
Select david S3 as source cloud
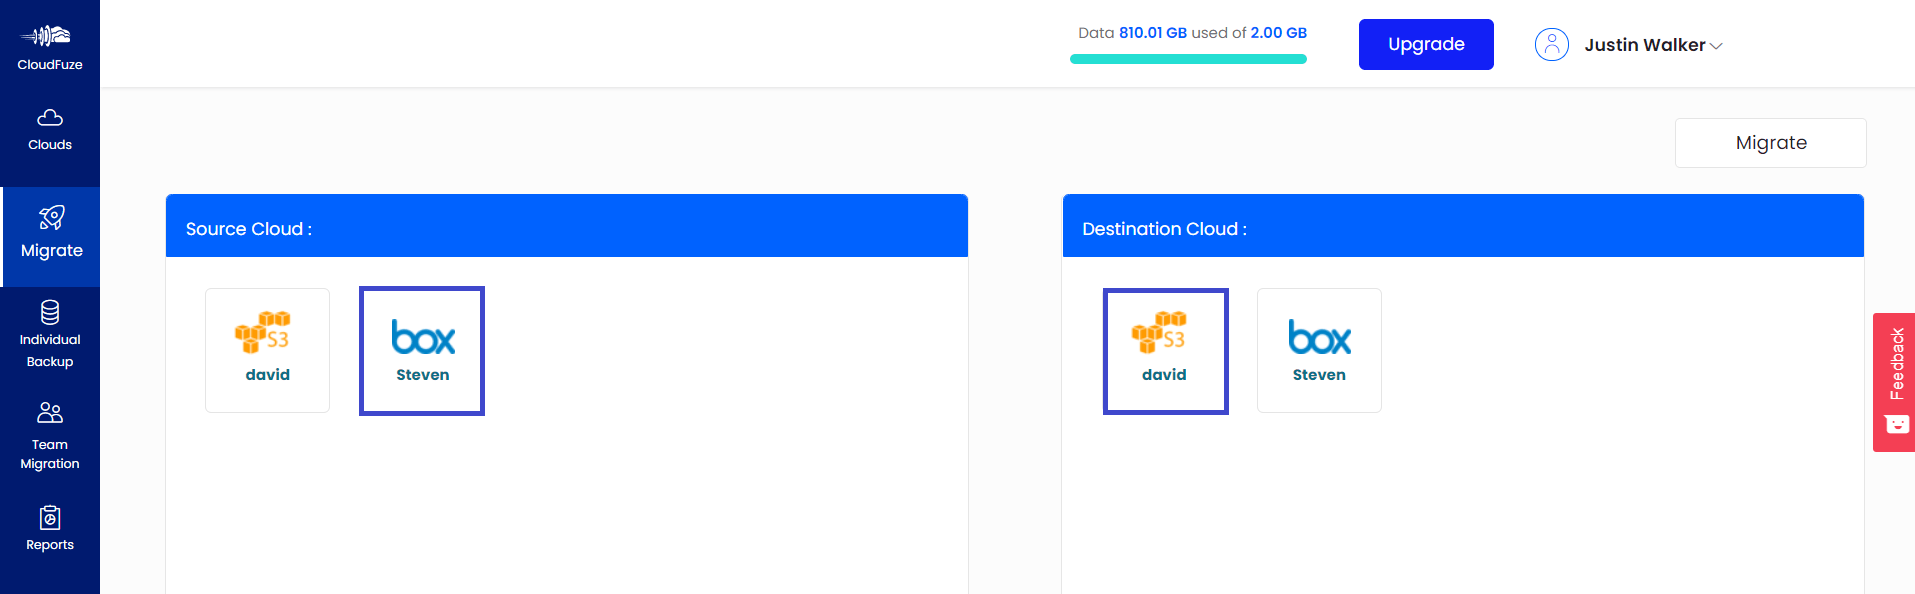[x=267, y=350]
